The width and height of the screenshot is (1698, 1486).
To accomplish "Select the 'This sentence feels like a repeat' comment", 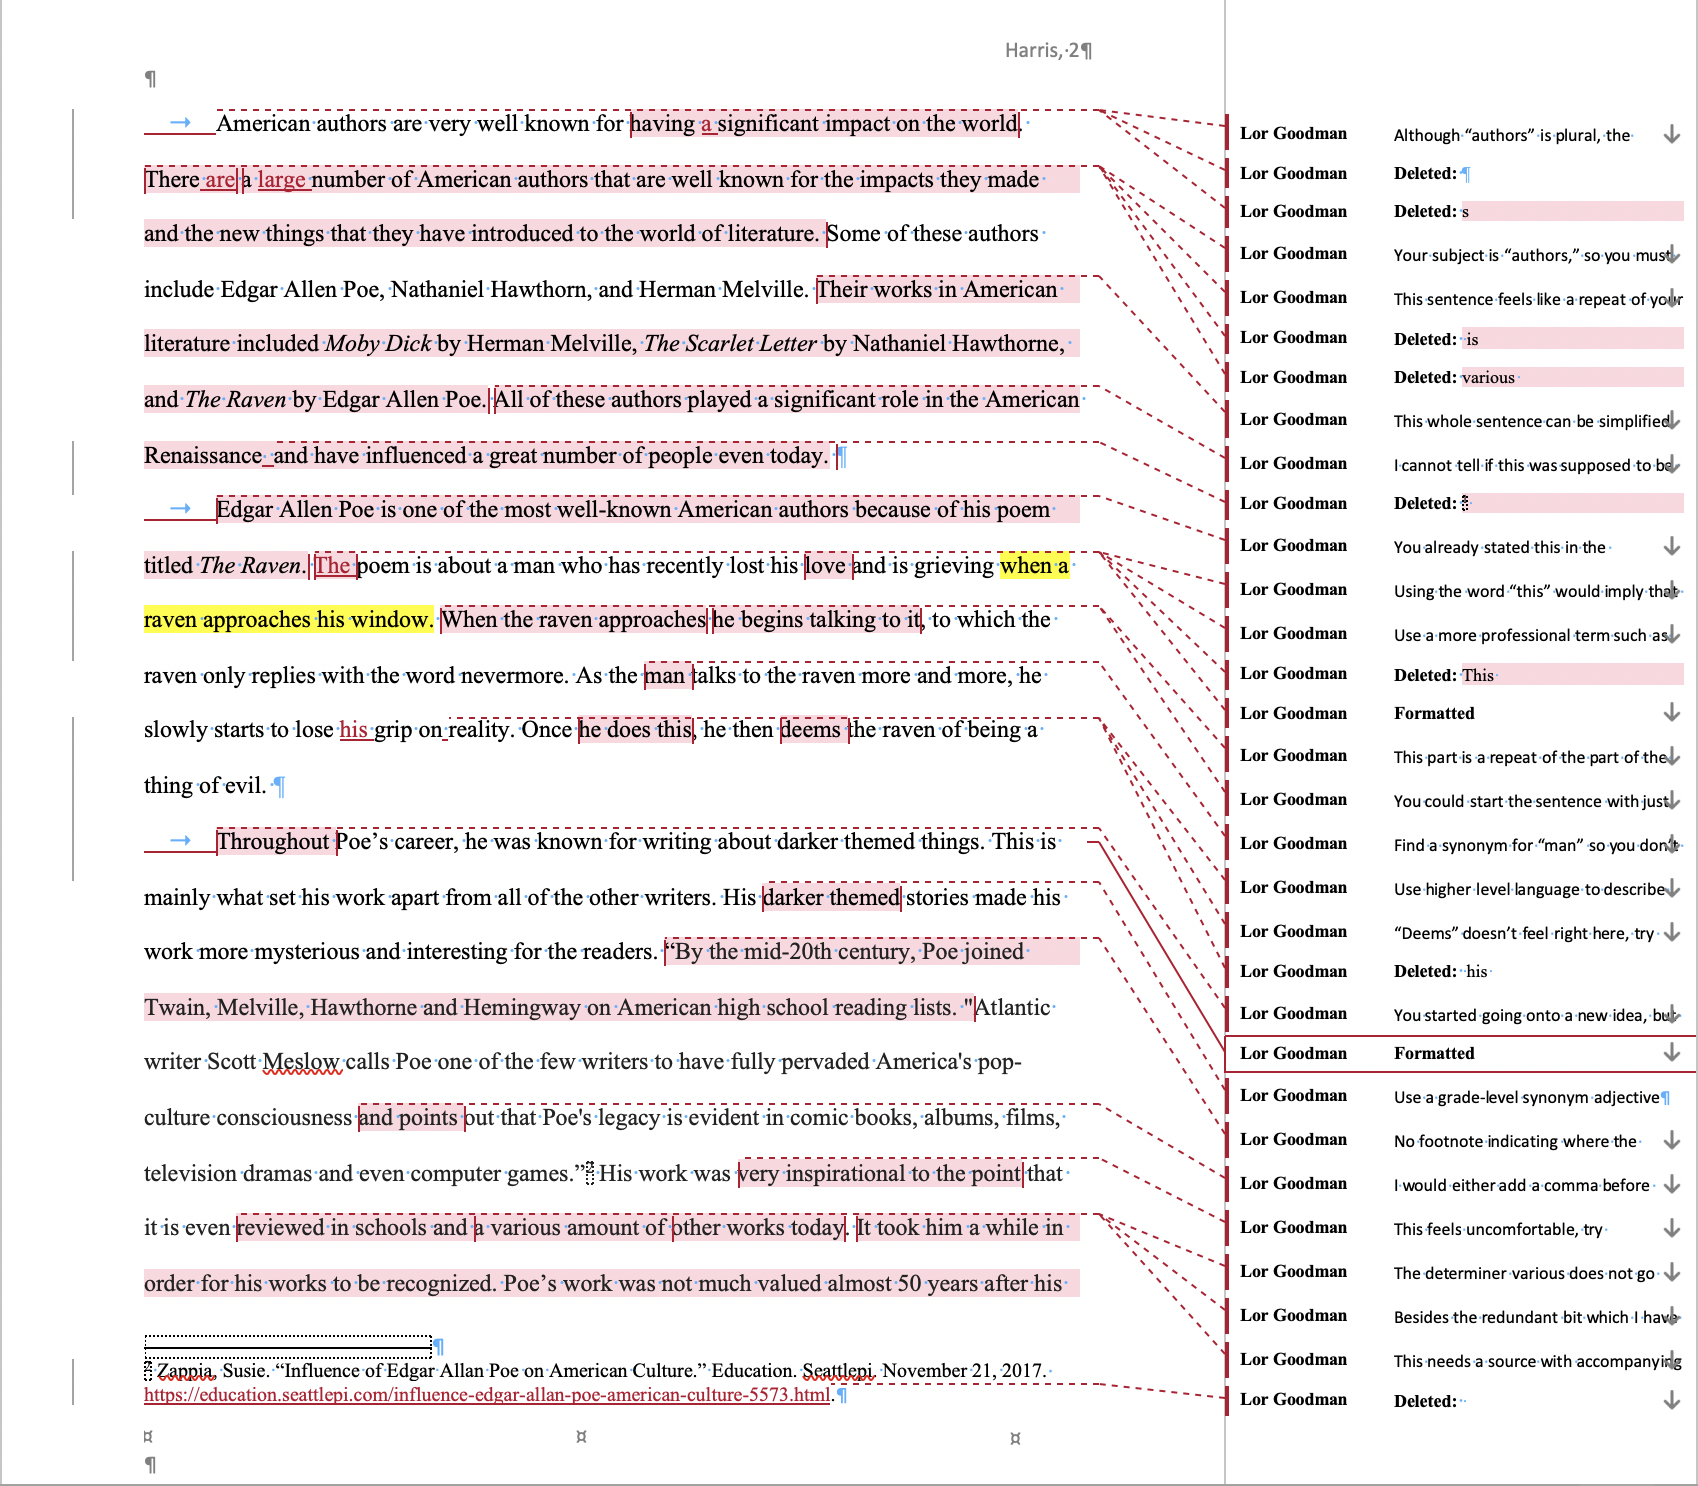I will pyautogui.click(x=1460, y=298).
